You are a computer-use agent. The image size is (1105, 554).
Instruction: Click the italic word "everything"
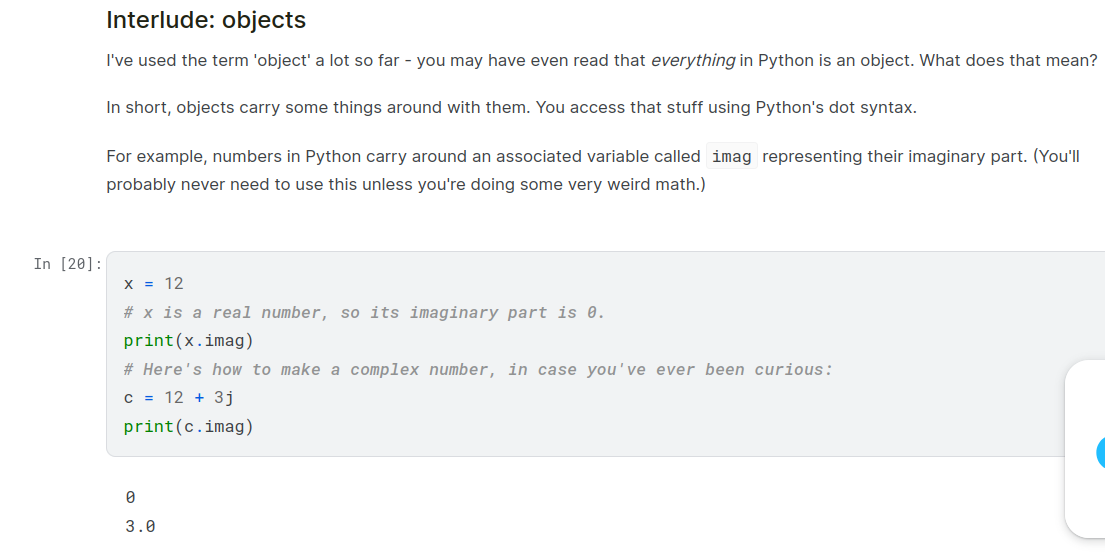(692, 60)
